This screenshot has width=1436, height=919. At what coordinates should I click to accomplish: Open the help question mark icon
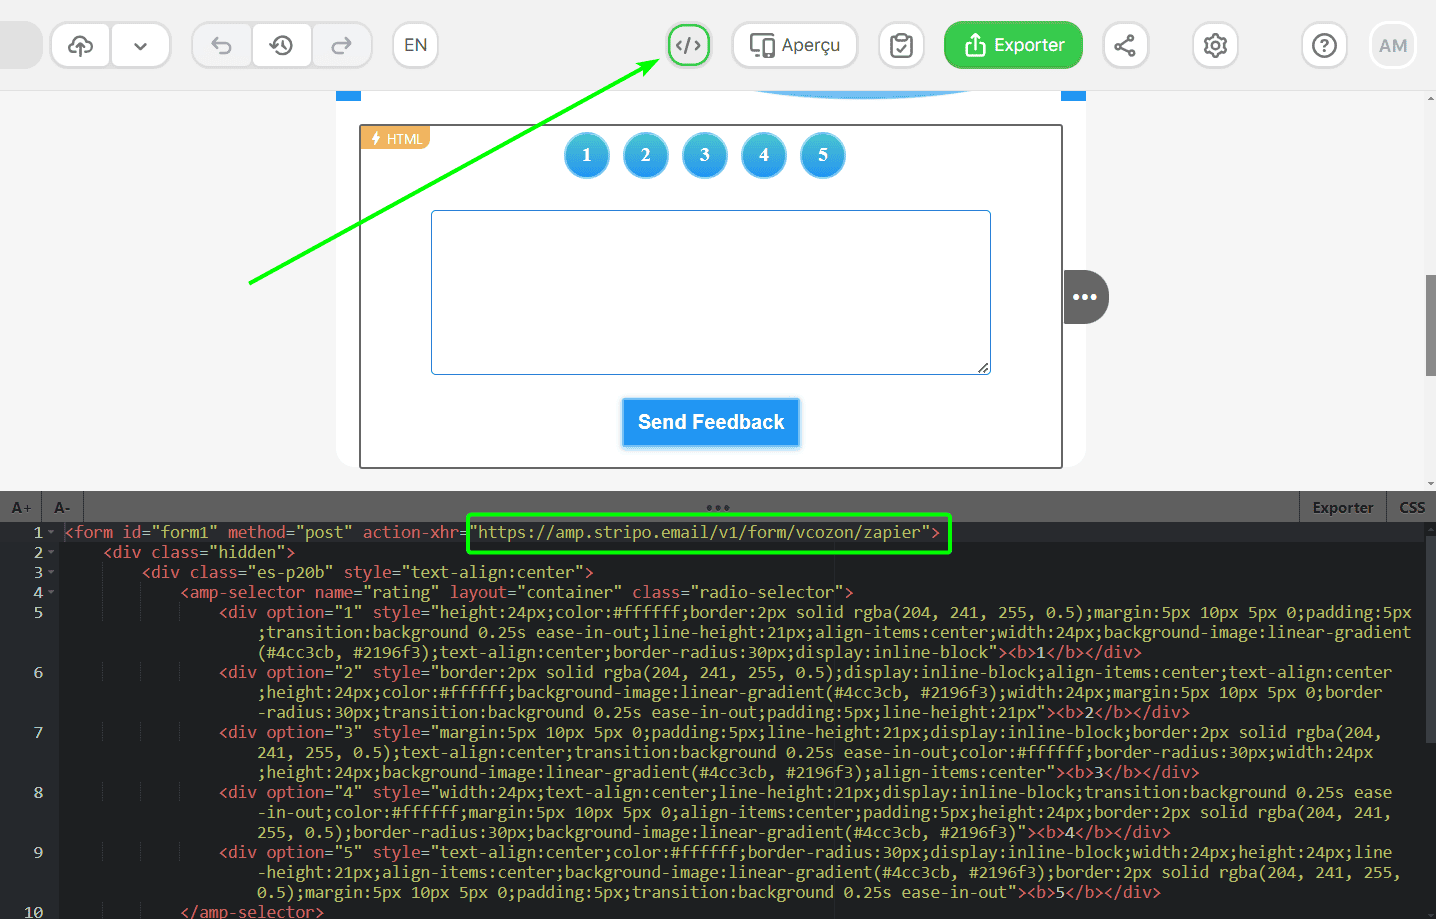[x=1324, y=45]
